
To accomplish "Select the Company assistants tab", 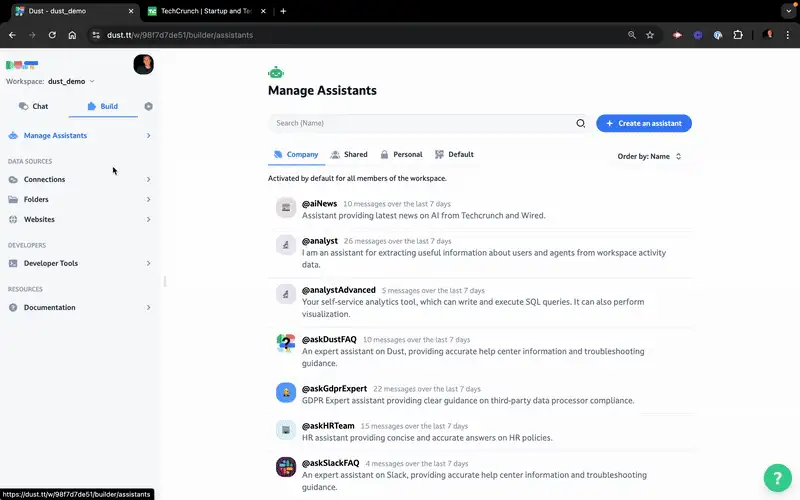I will coord(296,154).
